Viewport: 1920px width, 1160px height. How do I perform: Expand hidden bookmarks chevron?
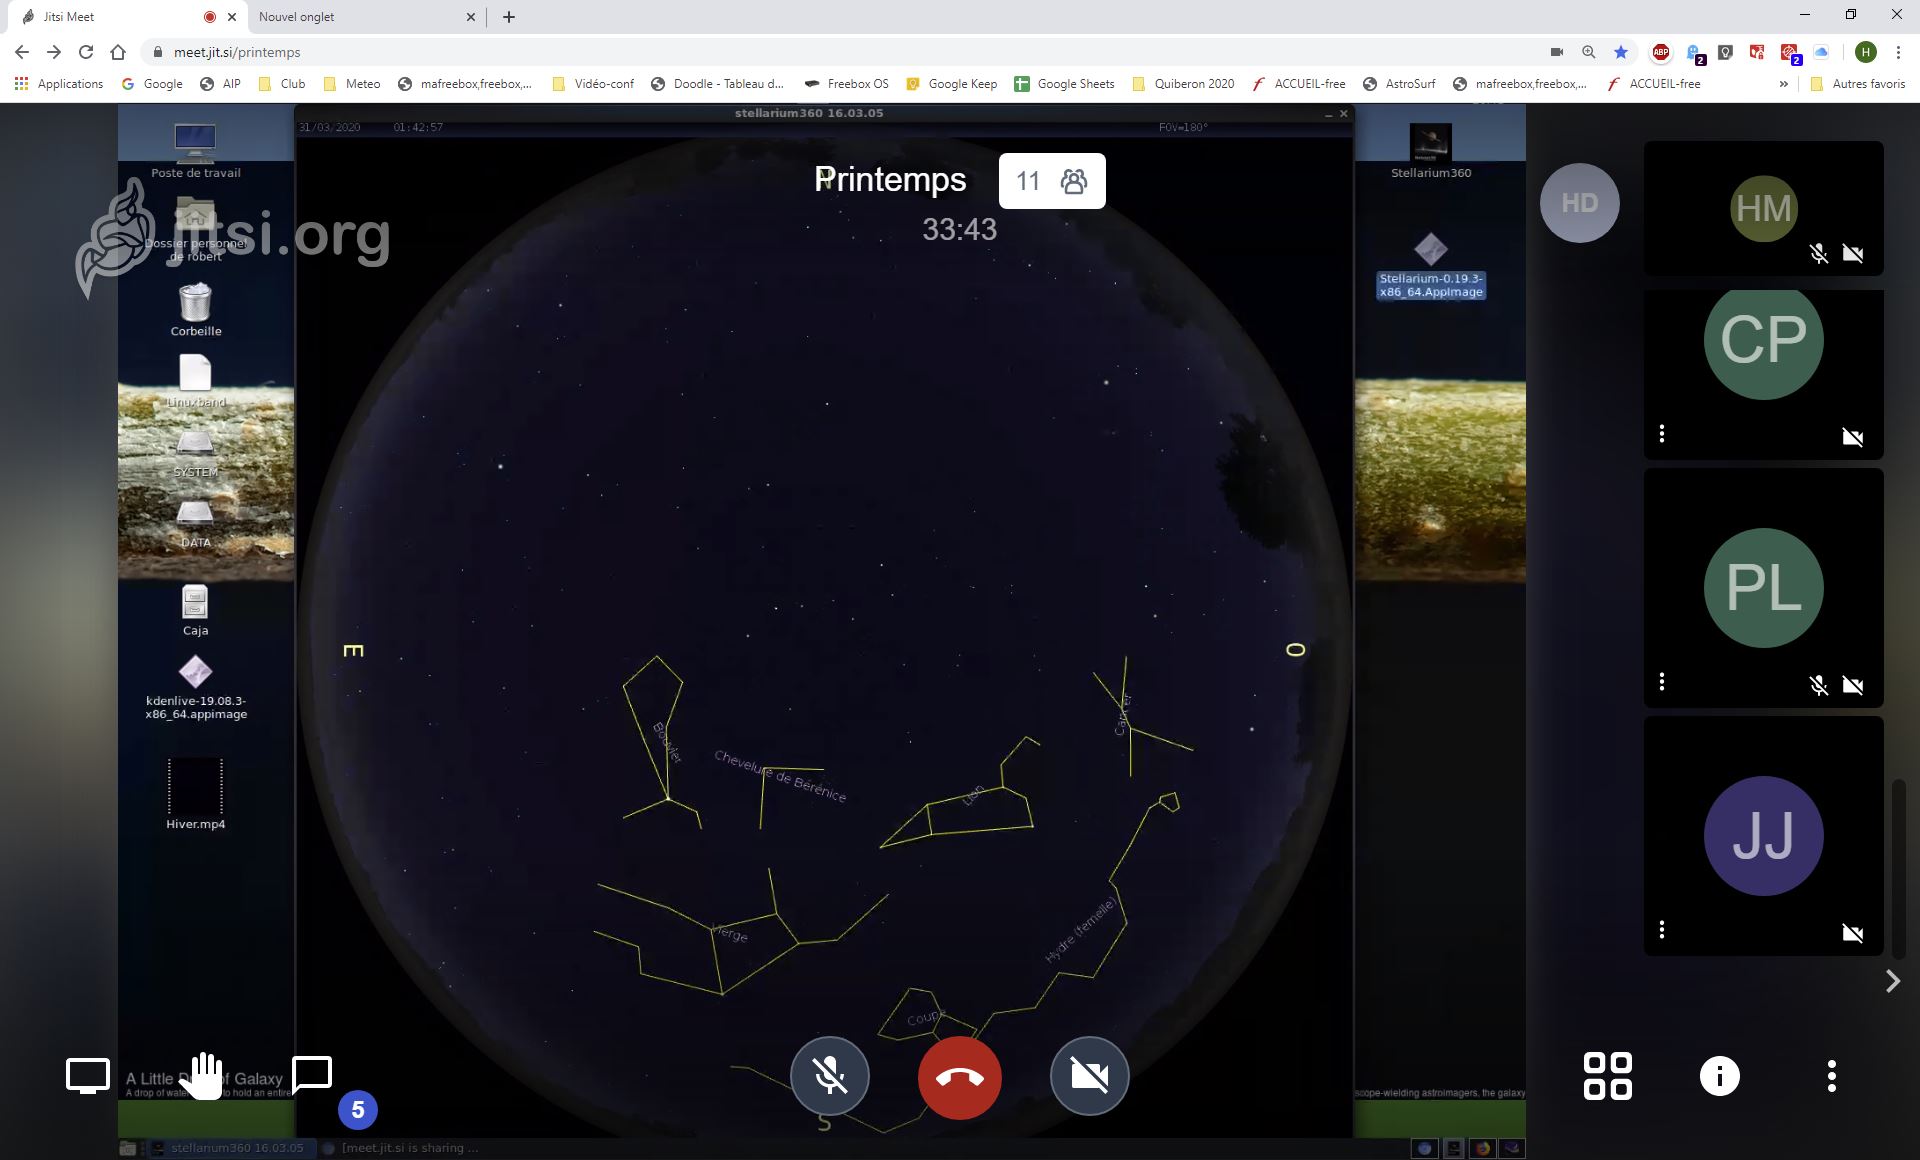(1783, 84)
